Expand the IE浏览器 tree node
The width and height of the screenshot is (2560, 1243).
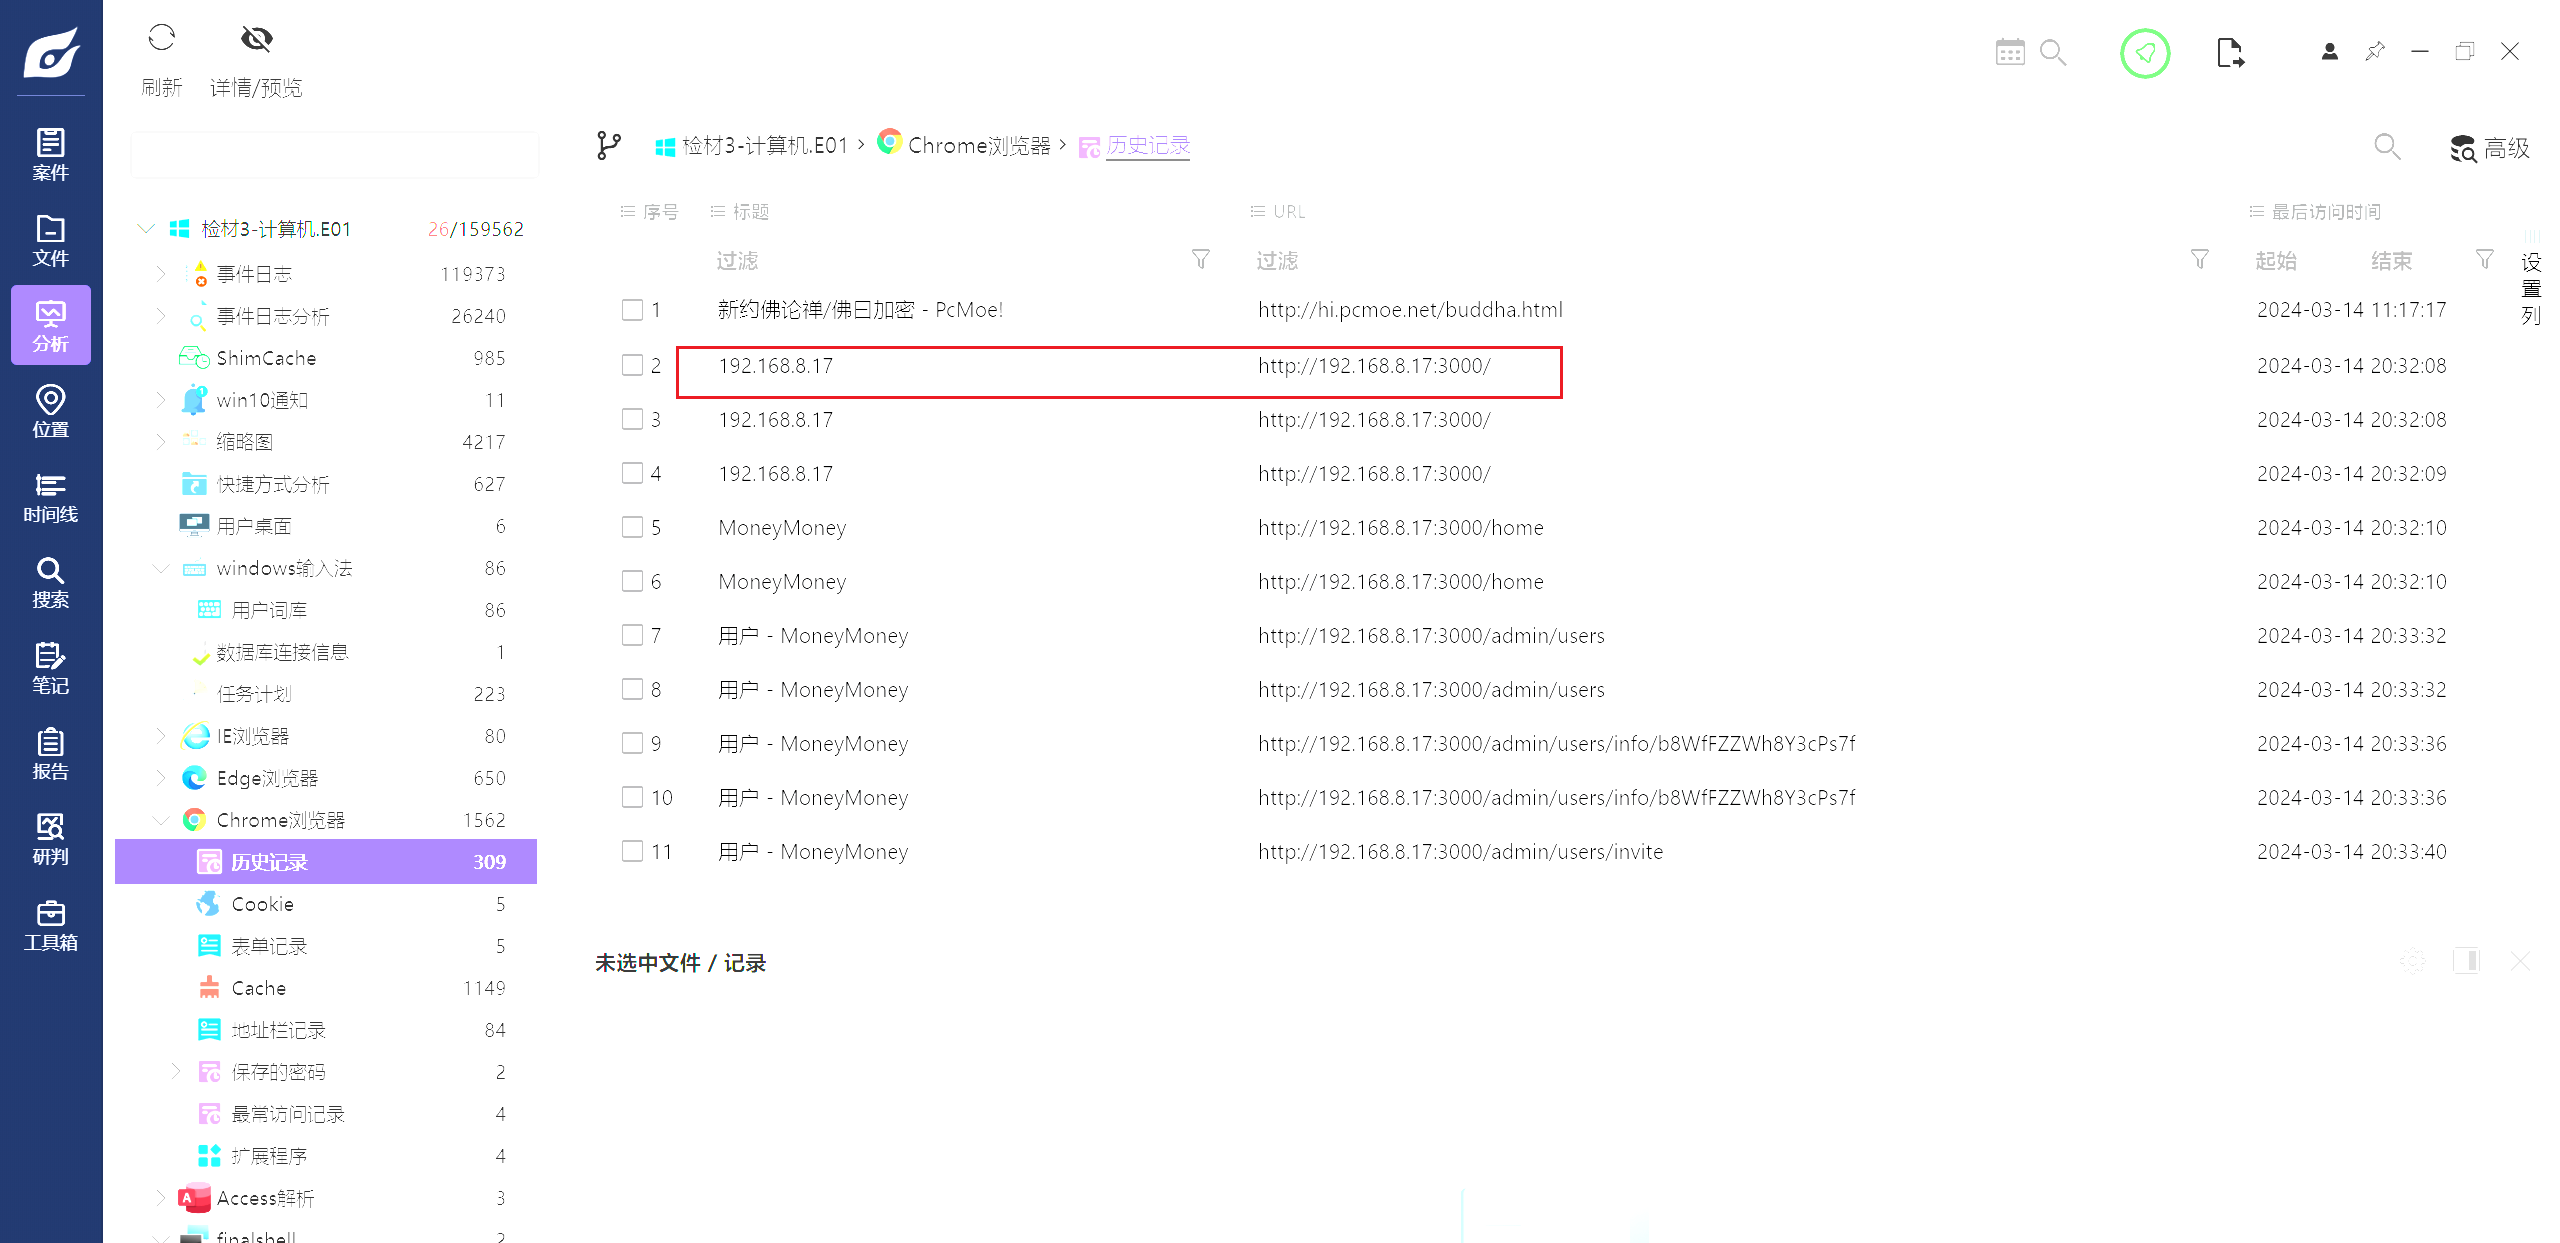[x=160, y=736]
